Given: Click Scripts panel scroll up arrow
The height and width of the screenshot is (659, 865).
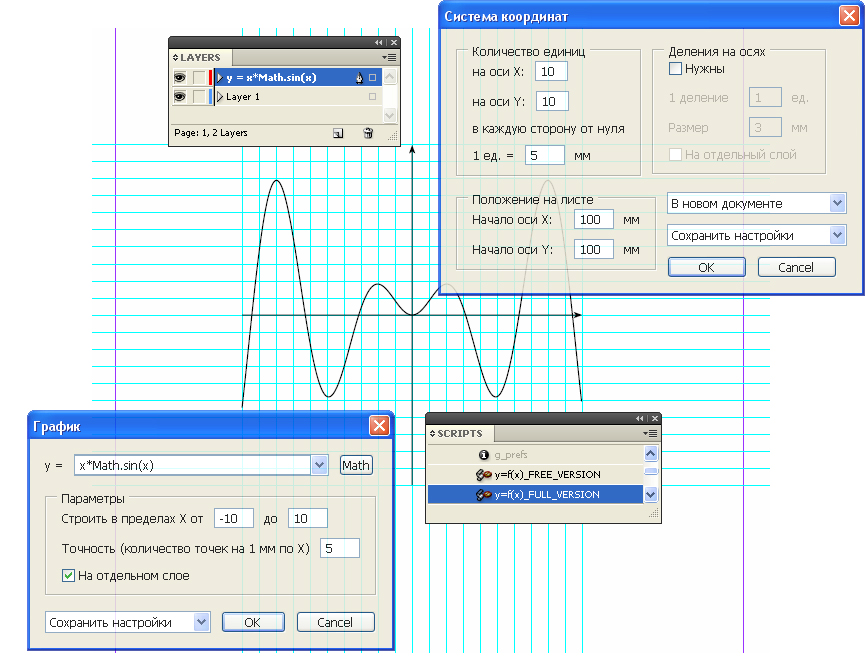Looking at the screenshot, I should click(x=651, y=454).
